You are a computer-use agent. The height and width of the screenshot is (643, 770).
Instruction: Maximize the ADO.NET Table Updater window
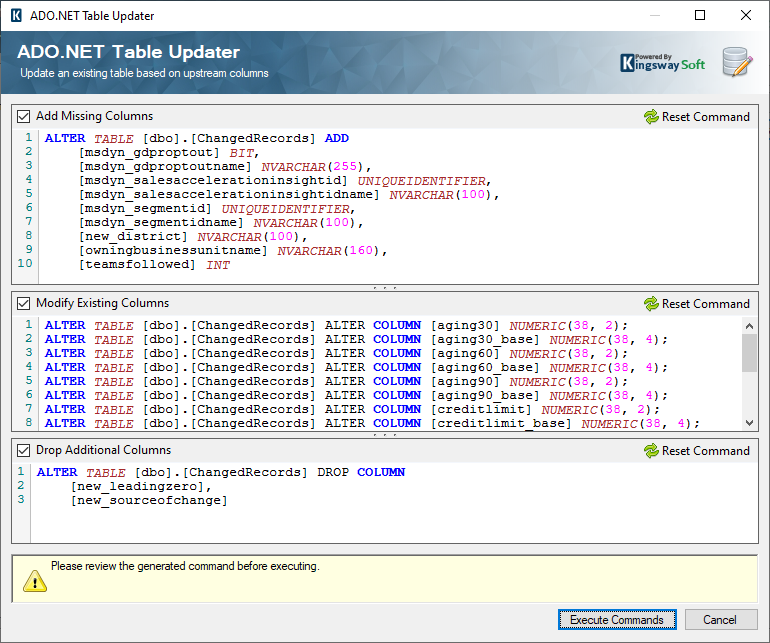coord(700,15)
